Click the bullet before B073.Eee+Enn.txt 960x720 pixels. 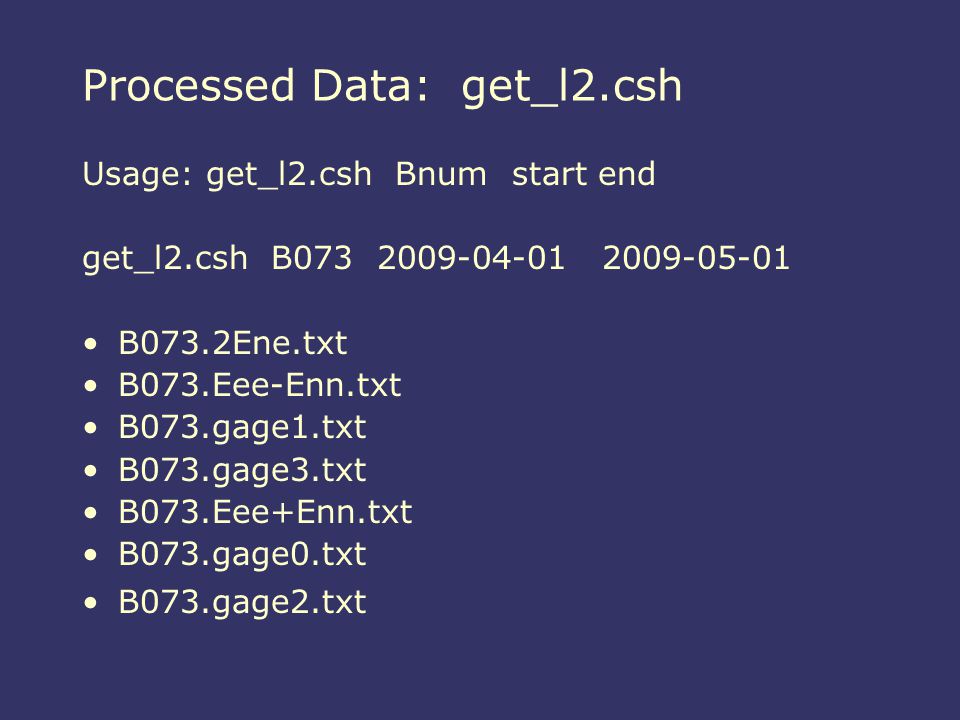click(x=91, y=513)
